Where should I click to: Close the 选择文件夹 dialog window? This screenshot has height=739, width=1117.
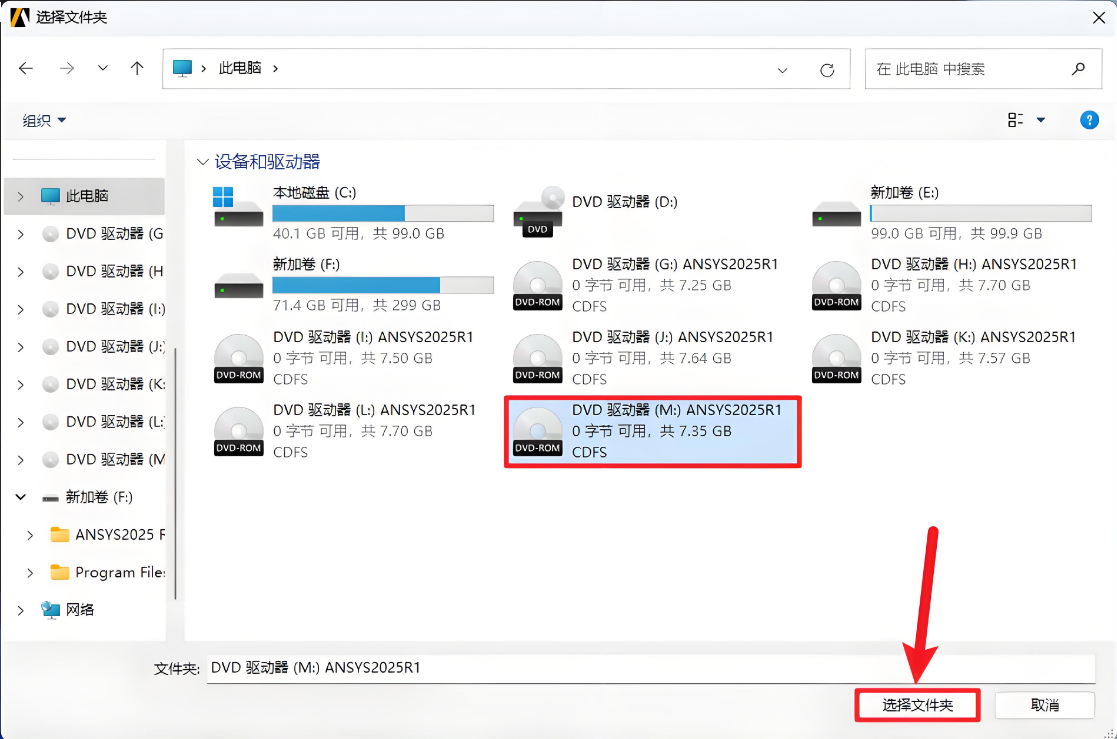tap(1098, 18)
